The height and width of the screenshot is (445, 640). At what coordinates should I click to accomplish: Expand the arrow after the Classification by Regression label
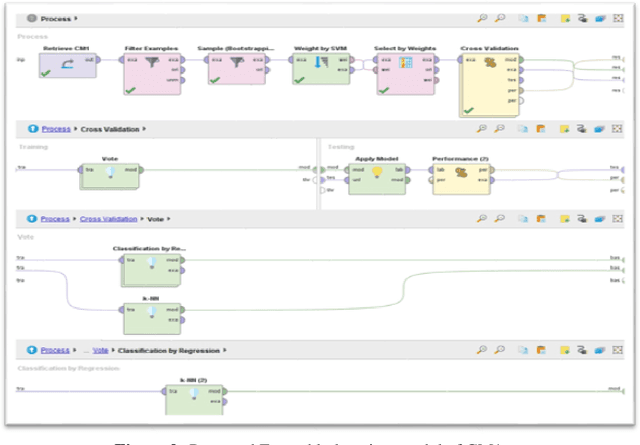224,350
